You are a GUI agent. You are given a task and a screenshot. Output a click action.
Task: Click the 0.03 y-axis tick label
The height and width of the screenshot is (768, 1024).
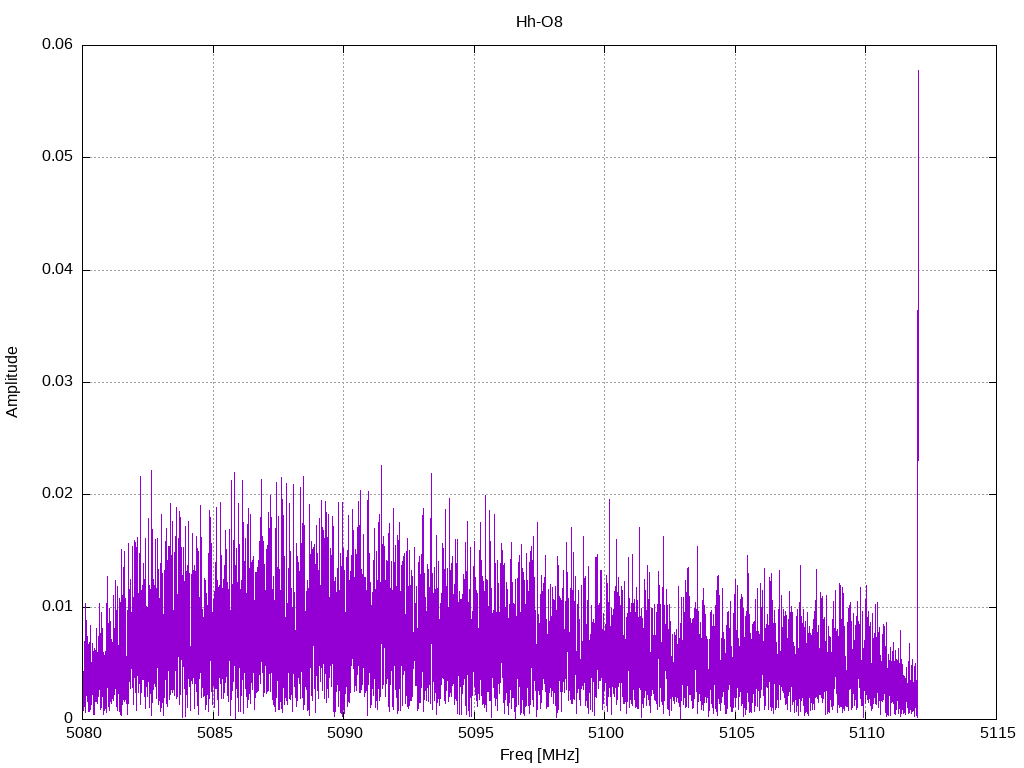57,382
